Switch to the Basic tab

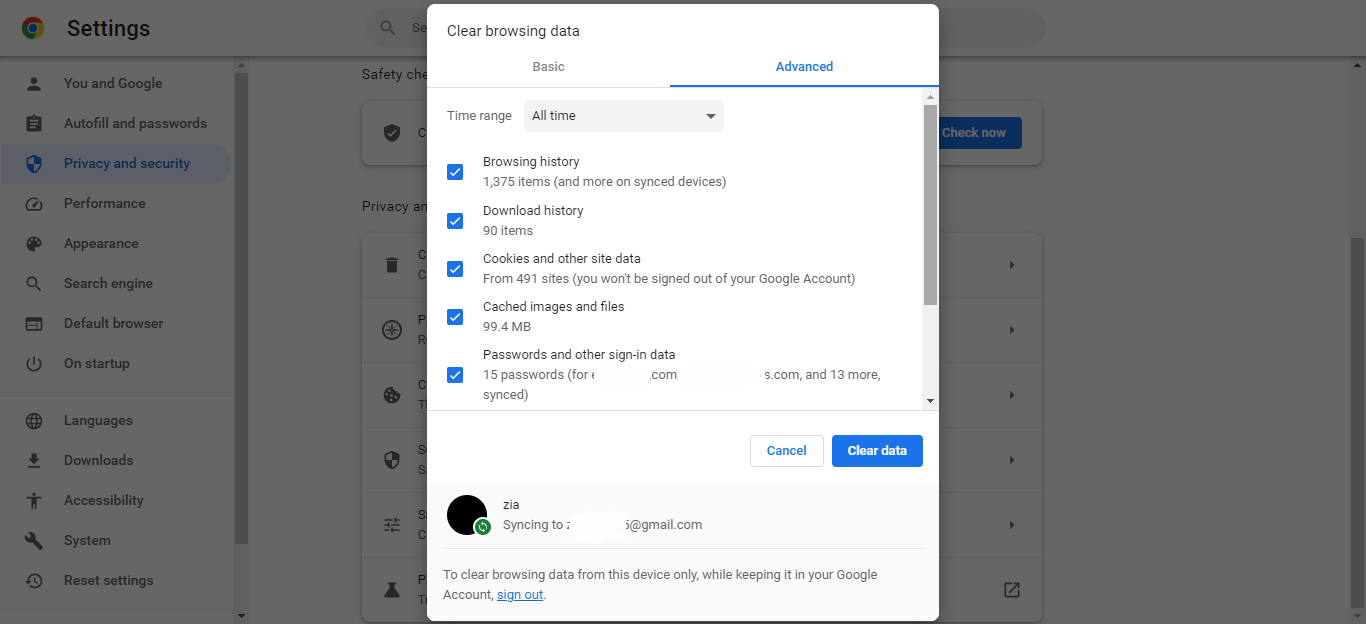coord(548,67)
